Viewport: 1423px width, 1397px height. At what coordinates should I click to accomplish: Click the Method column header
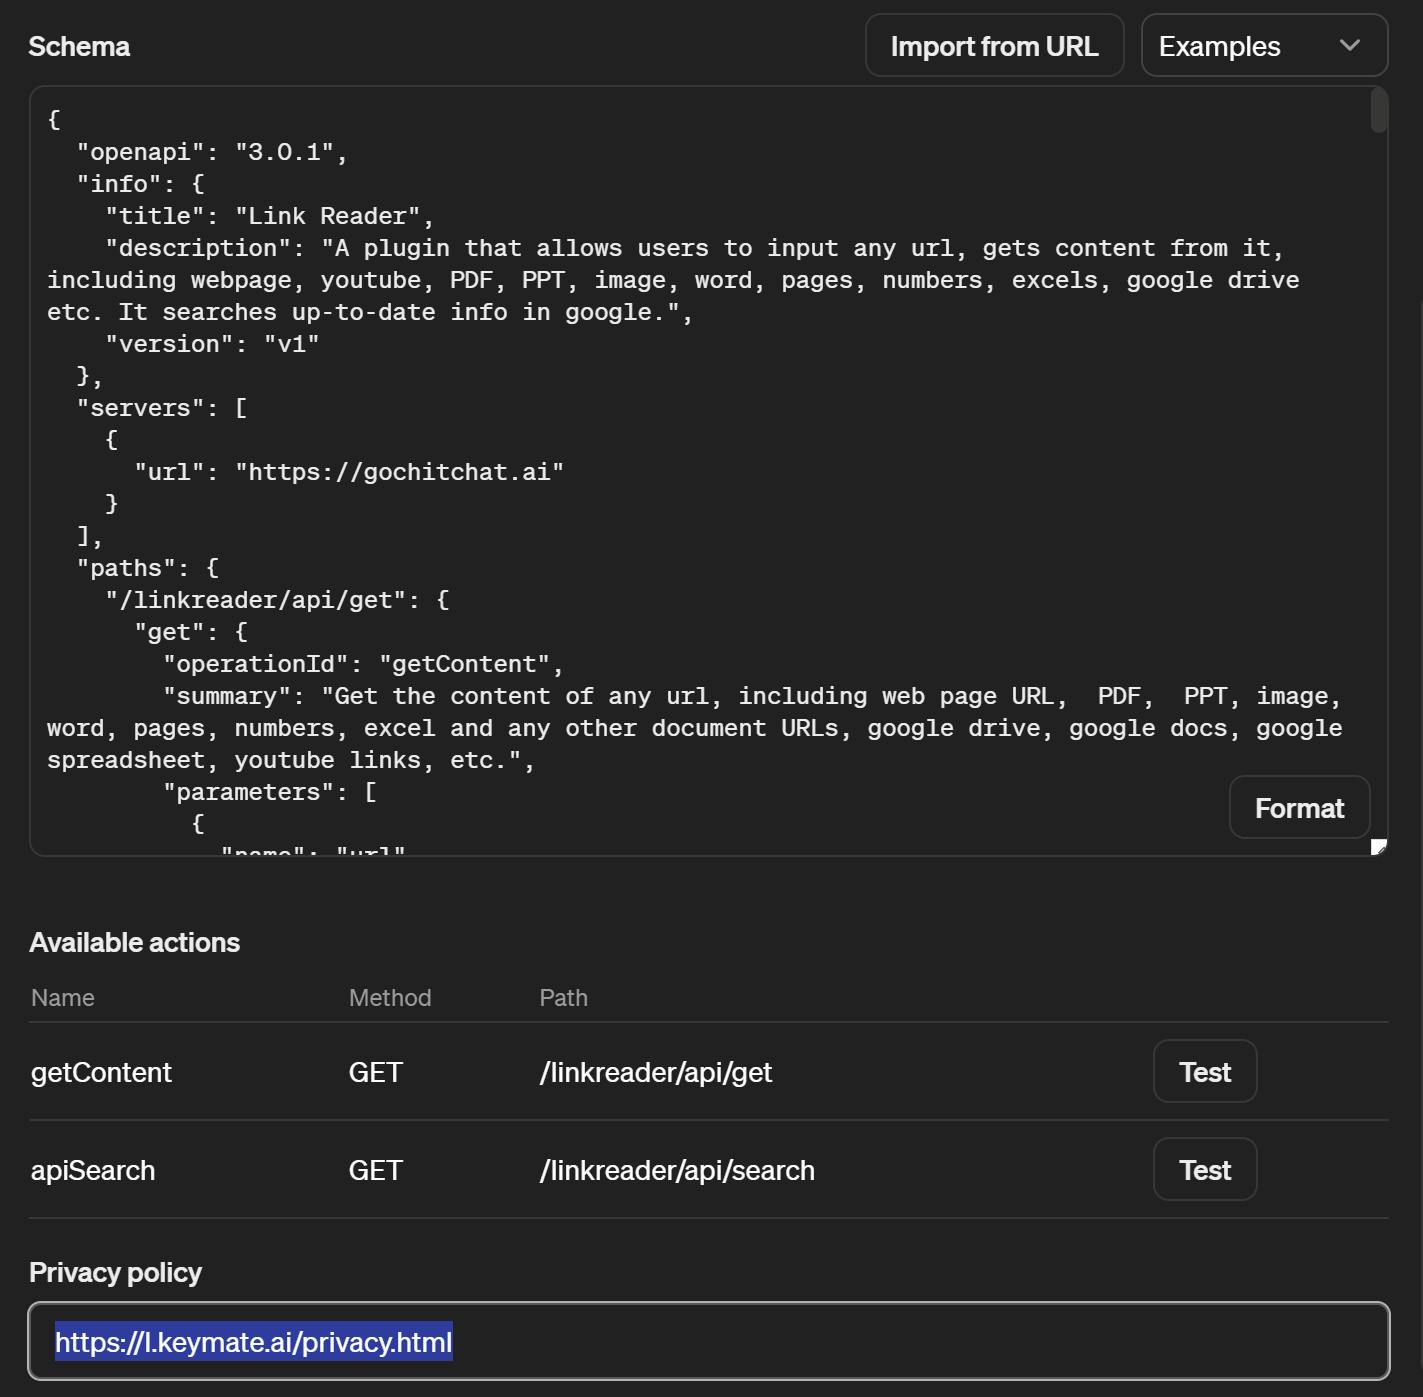(390, 998)
